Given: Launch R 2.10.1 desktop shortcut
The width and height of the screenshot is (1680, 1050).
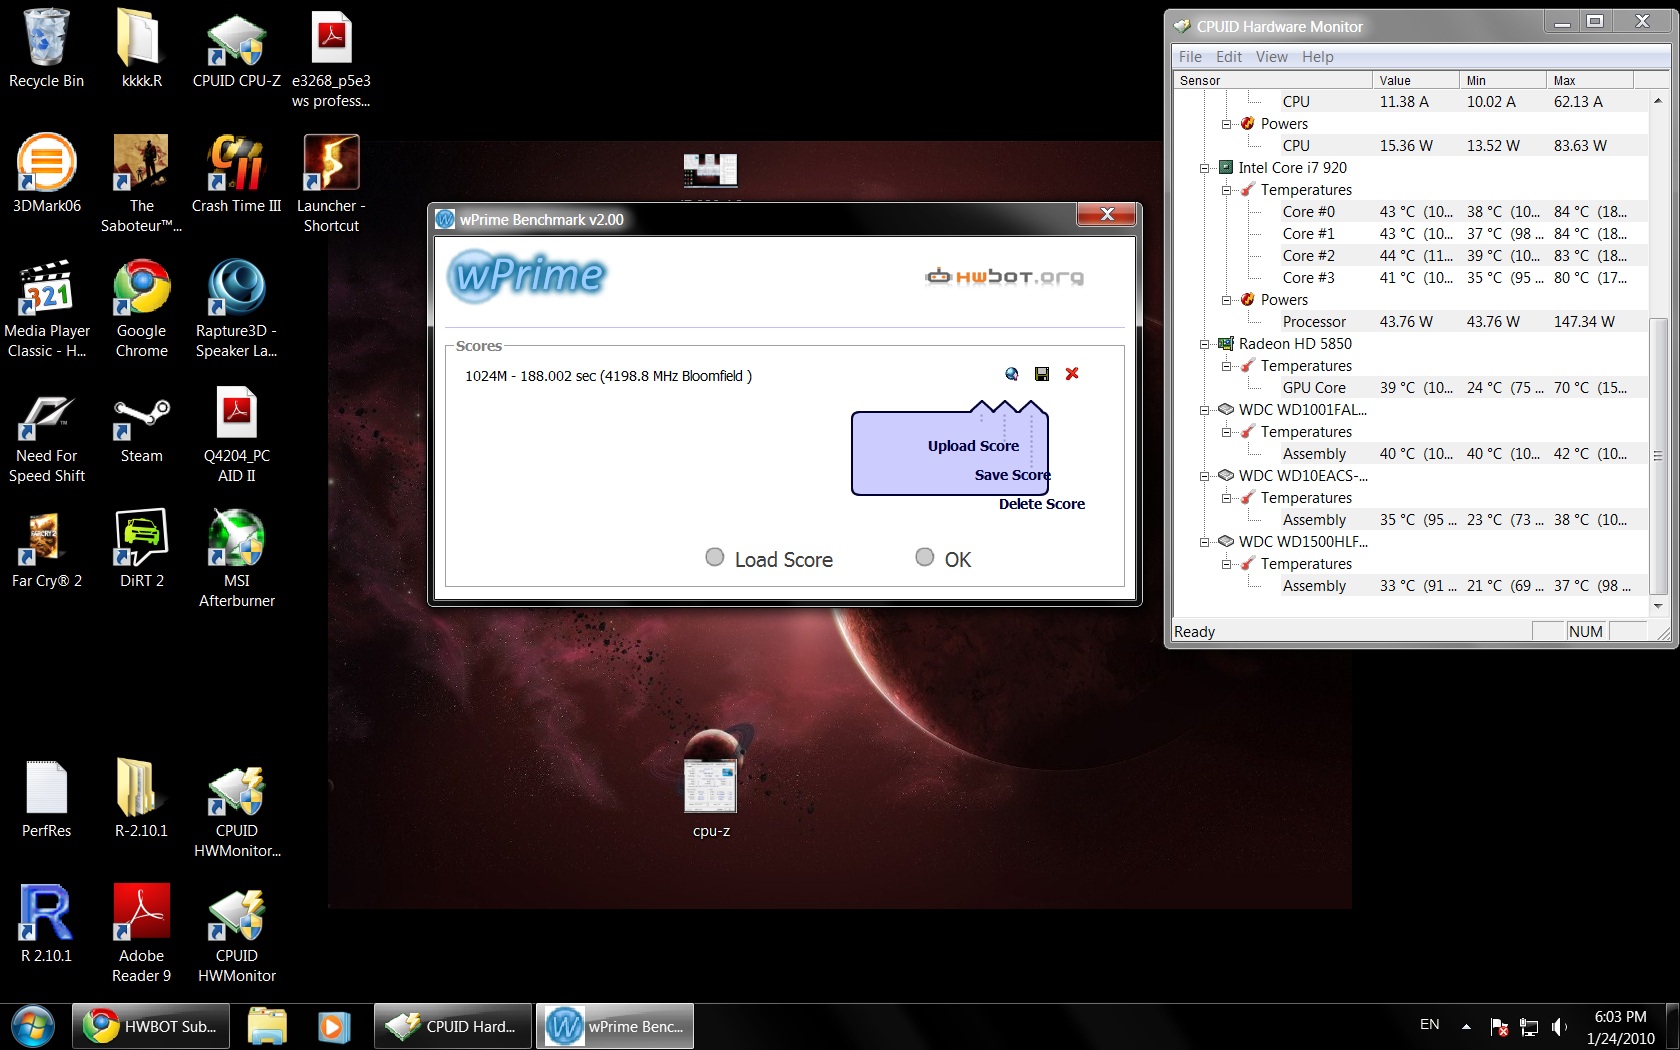Looking at the screenshot, I should (46, 923).
